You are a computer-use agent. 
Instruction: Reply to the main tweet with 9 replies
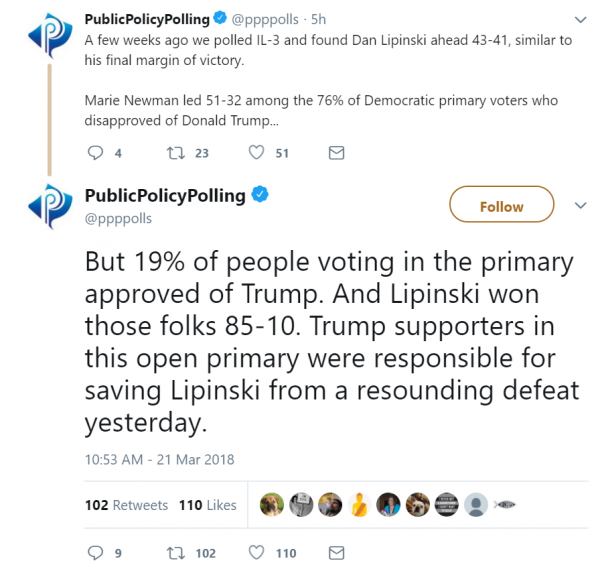click(95, 553)
